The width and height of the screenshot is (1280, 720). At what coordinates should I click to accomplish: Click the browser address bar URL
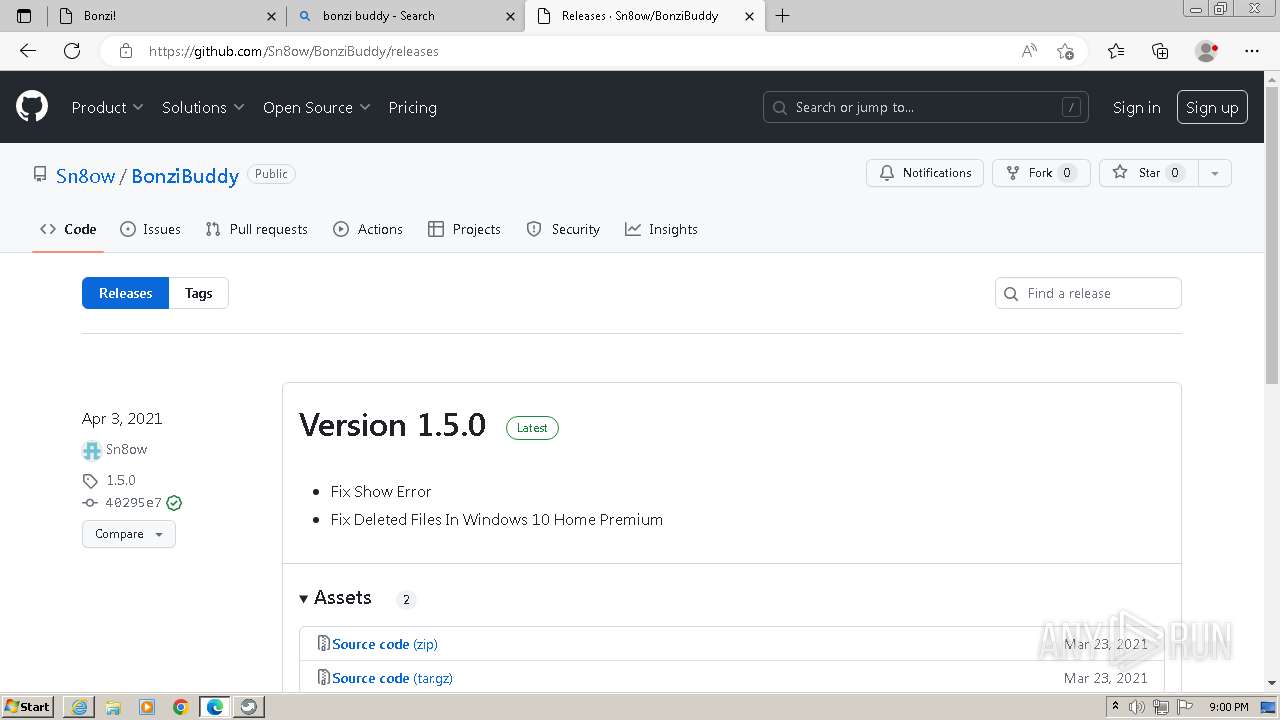[294, 51]
